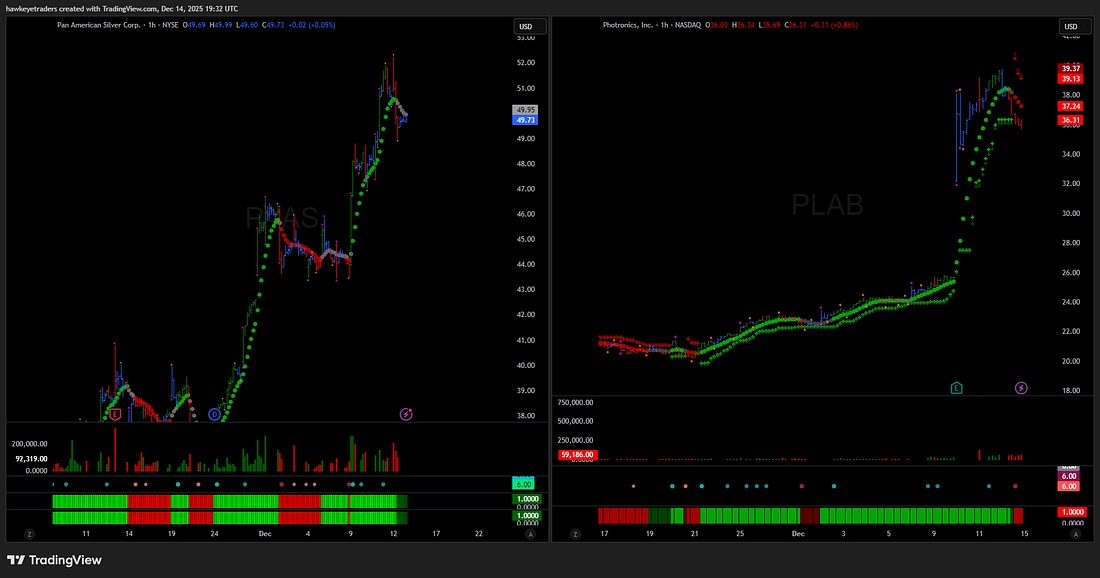
Task: Click the blue 49.73 price label
Action: [525, 121]
